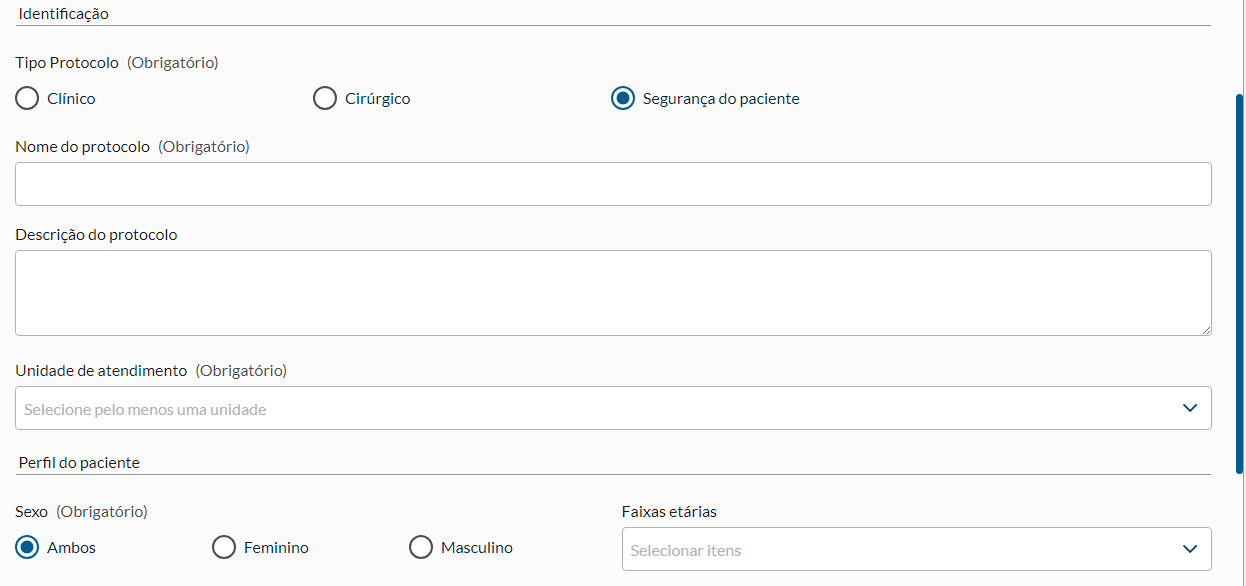Focus the Descrição do protocolo textarea
The height and width of the screenshot is (586, 1246).
[x=612, y=292]
